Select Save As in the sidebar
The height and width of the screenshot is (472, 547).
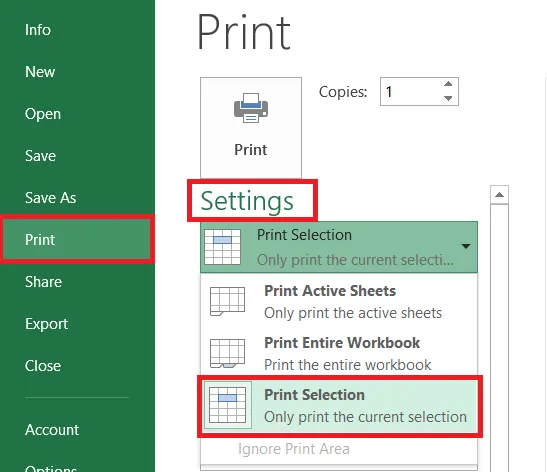tap(50, 198)
